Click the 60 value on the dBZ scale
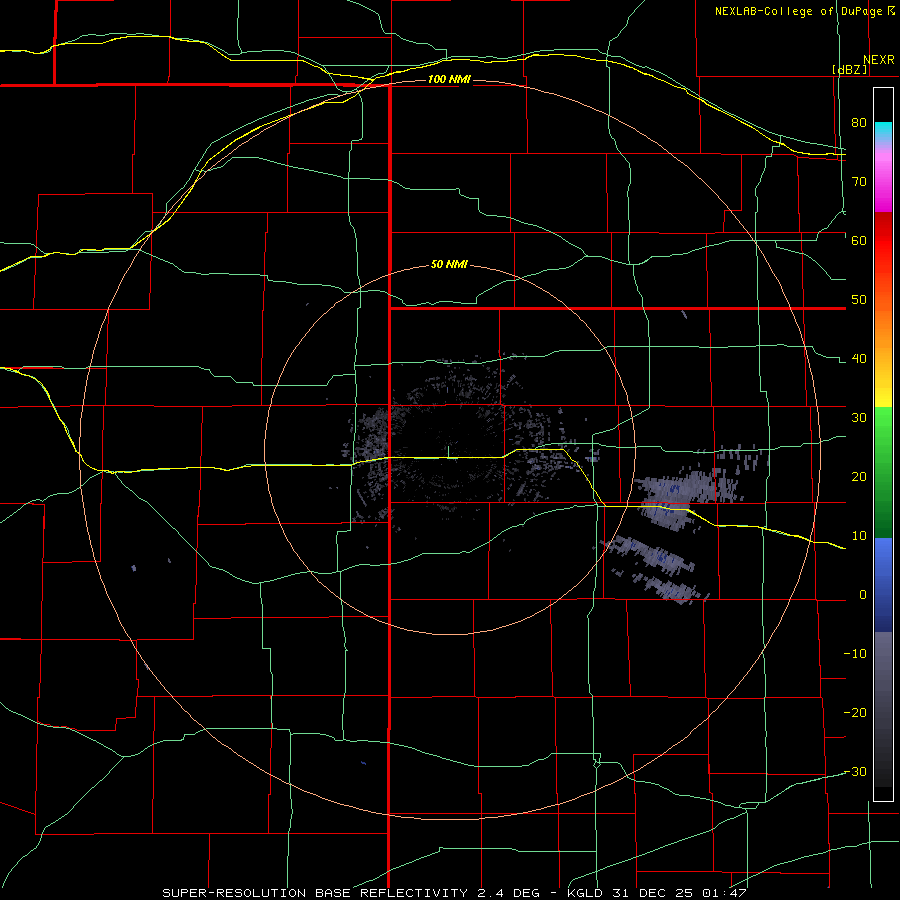Screen dimensions: 900x900 coord(859,240)
